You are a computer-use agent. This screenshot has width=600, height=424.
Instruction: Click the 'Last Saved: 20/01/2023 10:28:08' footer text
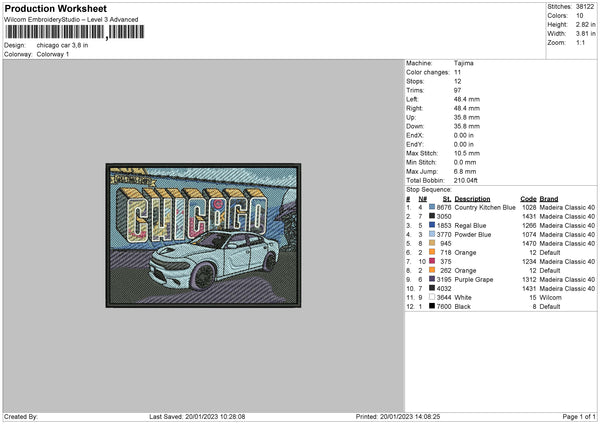point(197,417)
